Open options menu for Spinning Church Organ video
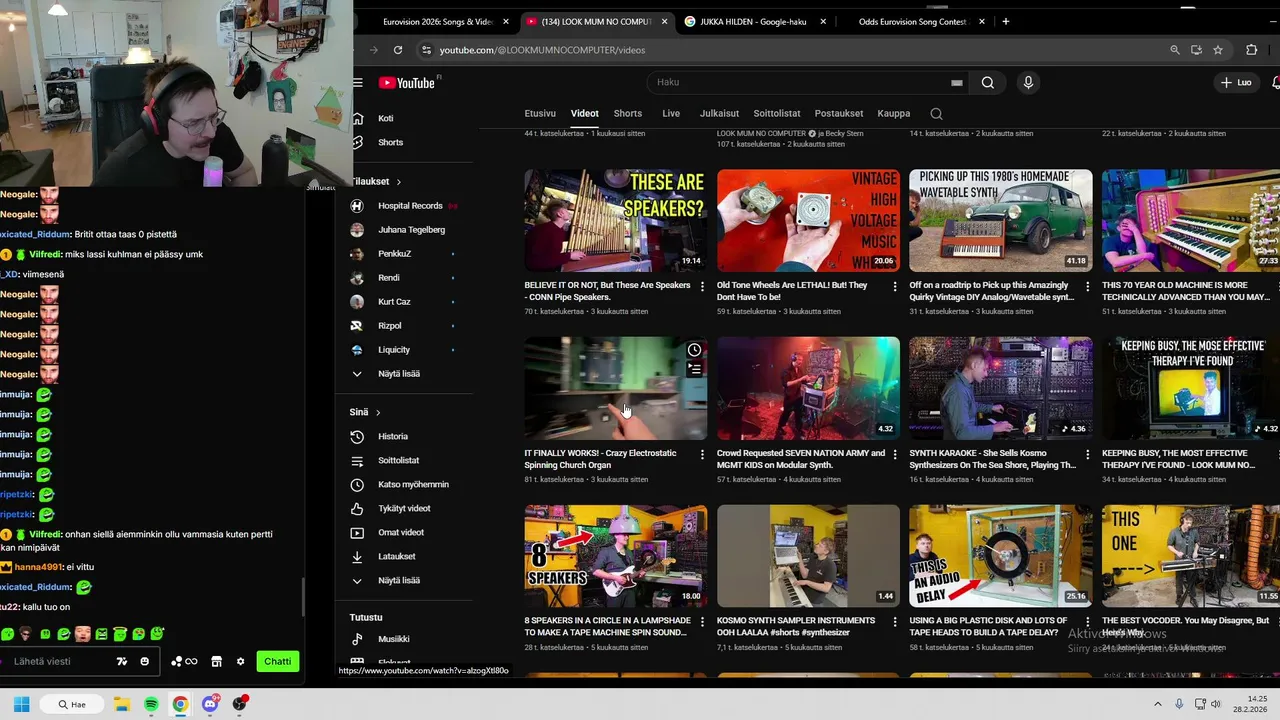The height and width of the screenshot is (720, 1280). coord(702,455)
